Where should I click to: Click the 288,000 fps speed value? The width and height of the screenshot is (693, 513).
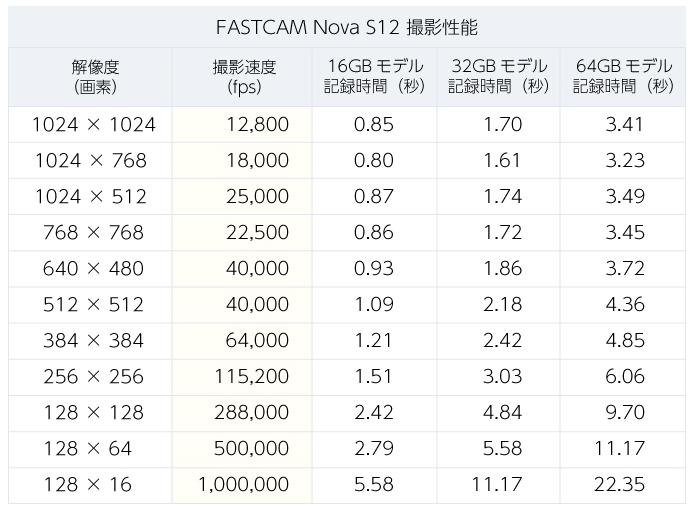pos(251,413)
